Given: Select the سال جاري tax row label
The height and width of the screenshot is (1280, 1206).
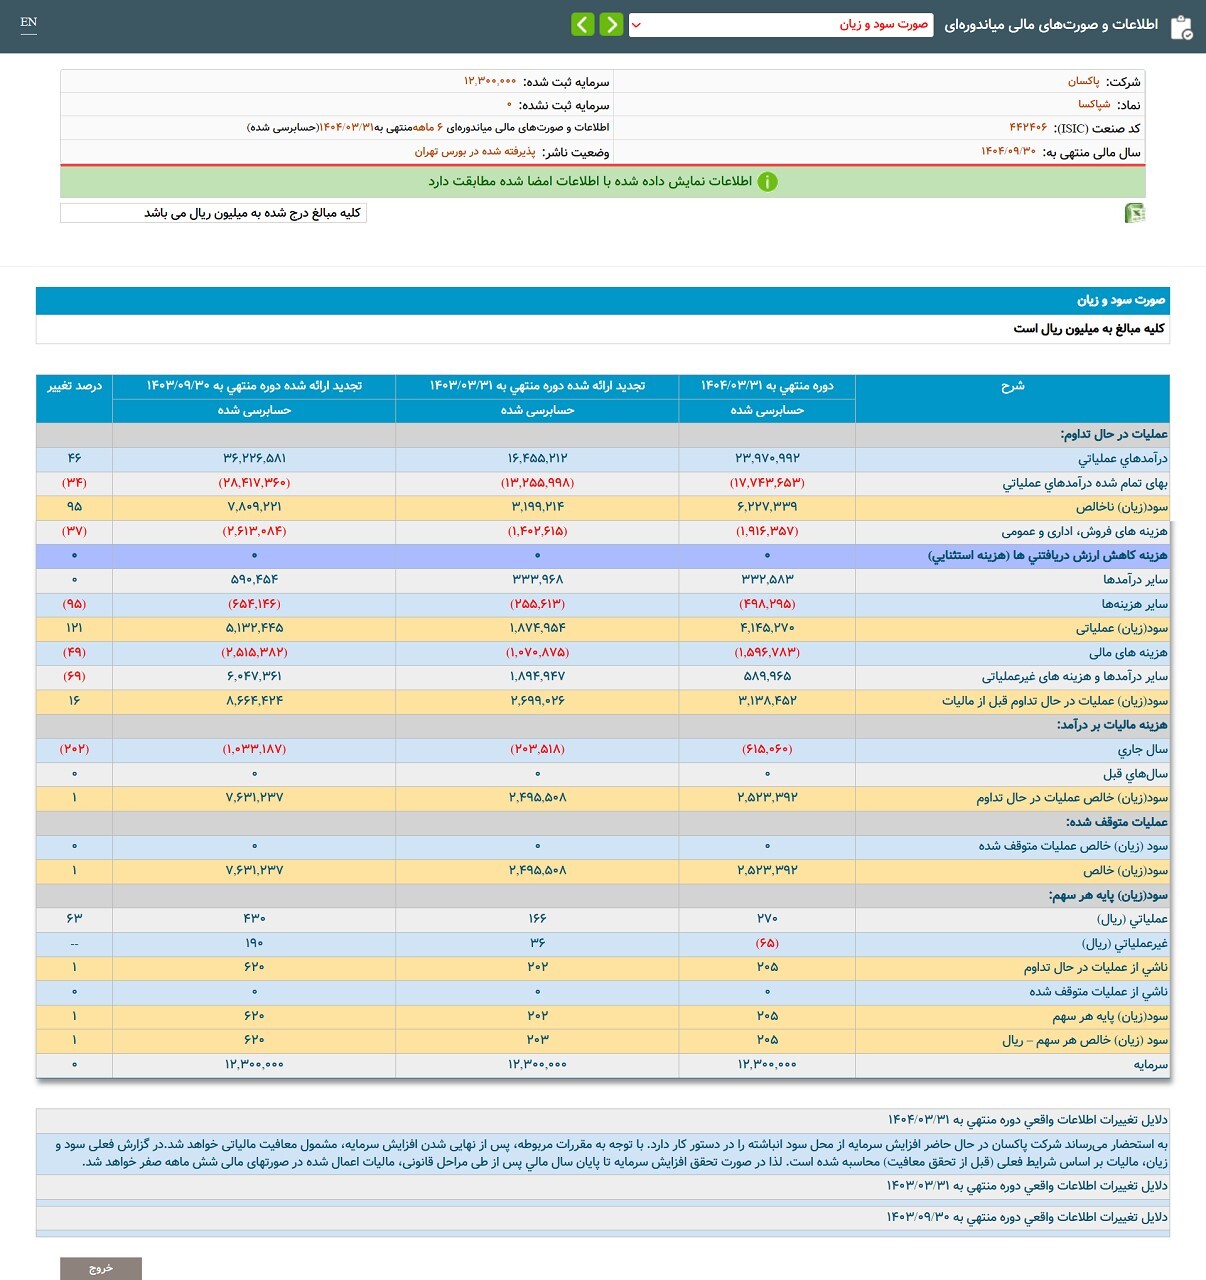Looking at the screenshot, I should coord(1142,750).
